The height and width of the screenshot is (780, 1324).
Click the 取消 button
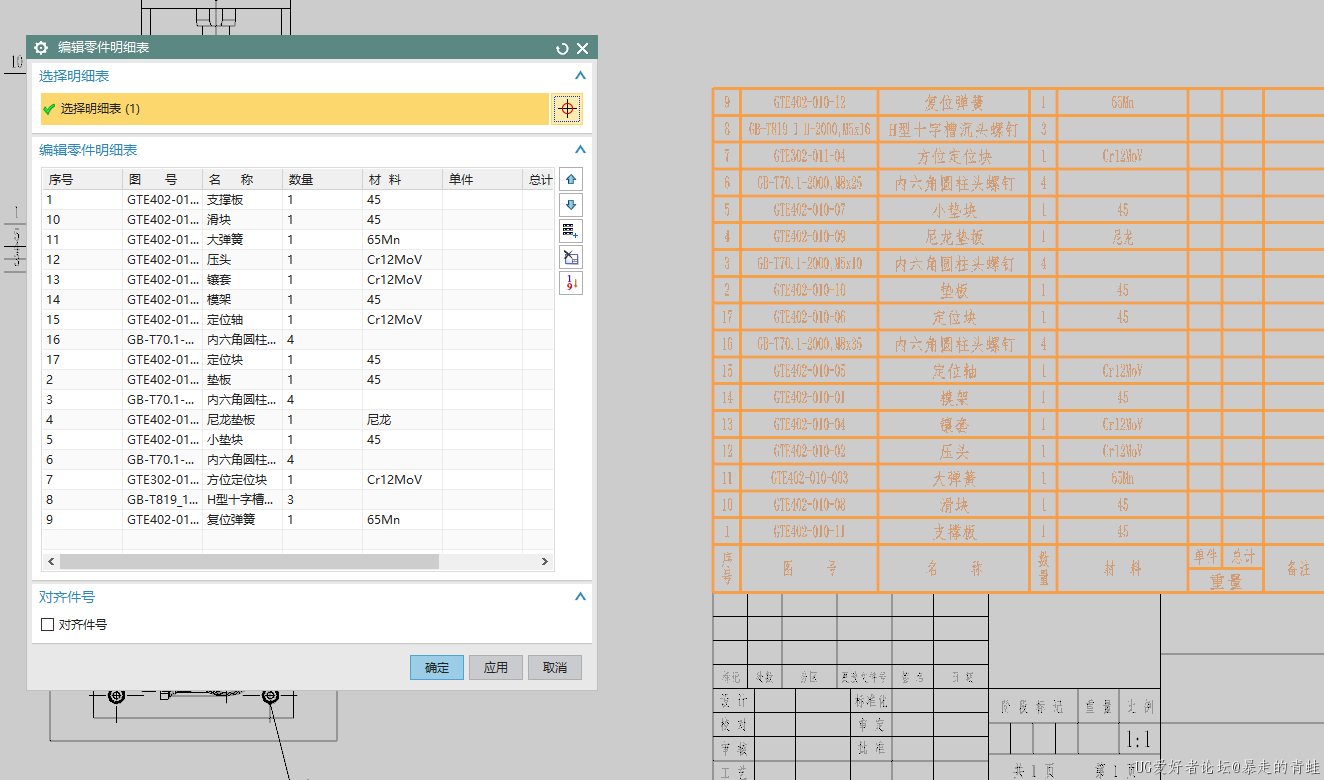(x=555, y=668)
